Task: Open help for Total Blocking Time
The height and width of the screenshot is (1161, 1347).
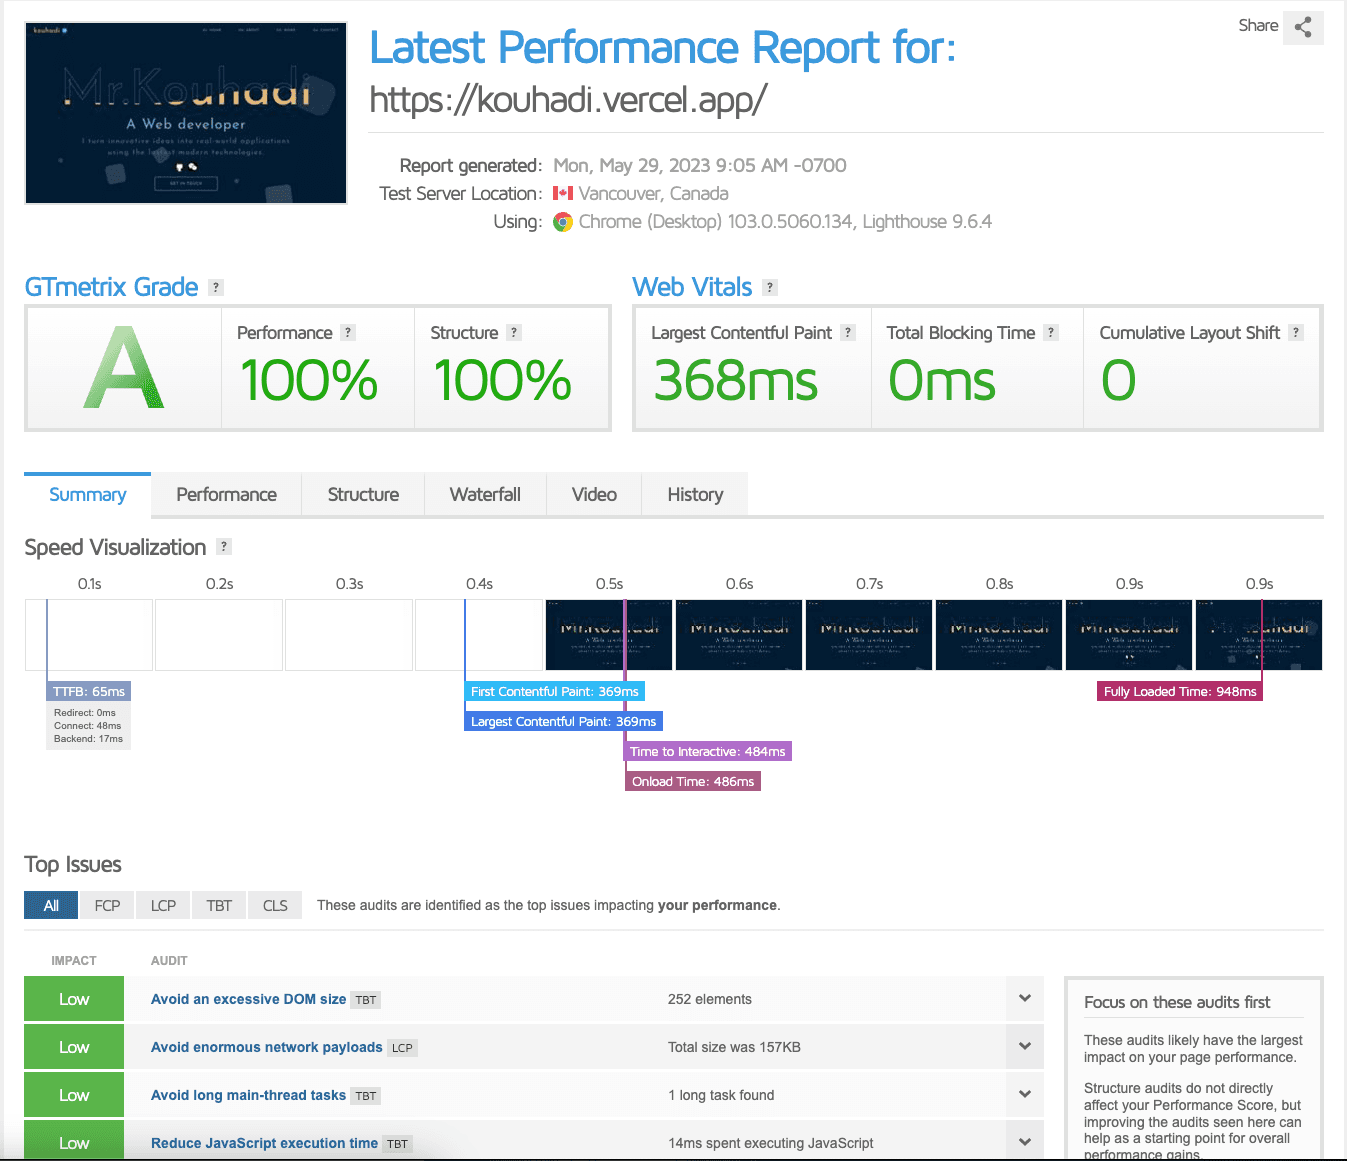Action: [x=1051, y=332]
